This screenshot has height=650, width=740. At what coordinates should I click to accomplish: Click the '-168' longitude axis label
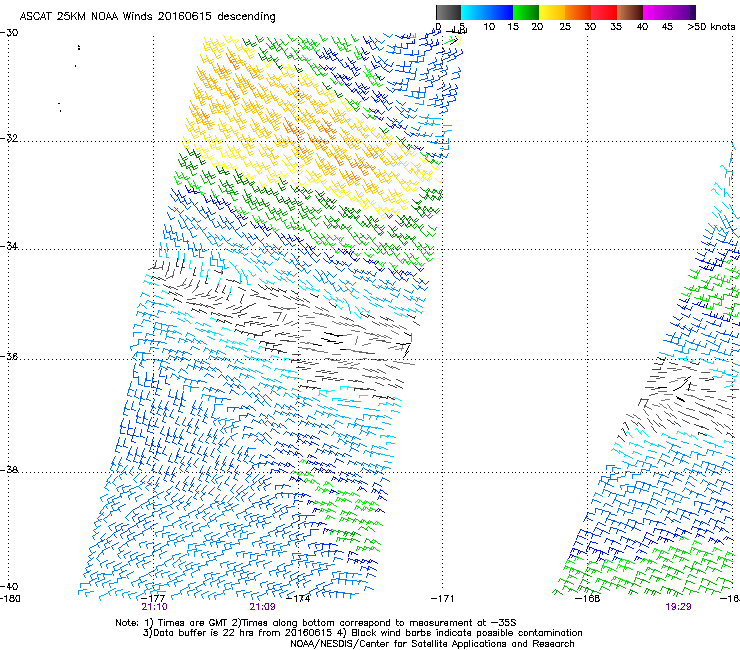click(x=588, y=599)
